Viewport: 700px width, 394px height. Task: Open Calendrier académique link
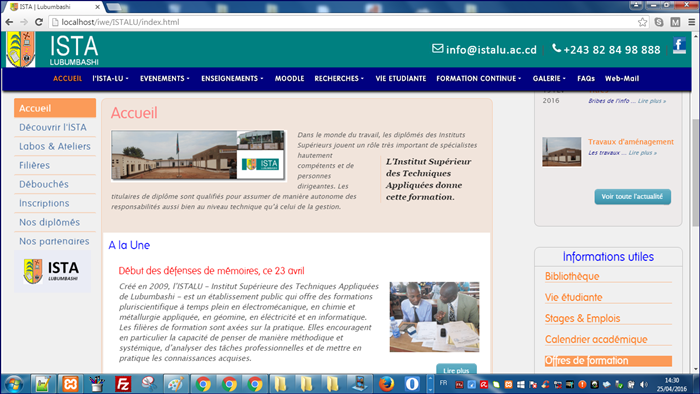coord(596,340)
